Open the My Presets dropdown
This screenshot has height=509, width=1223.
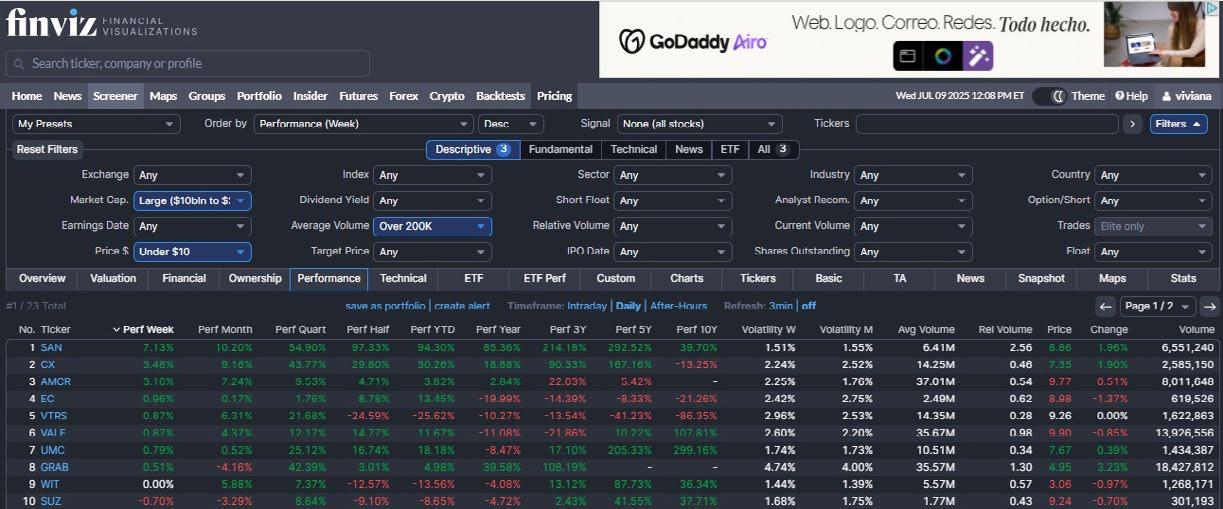coord(96,124)
